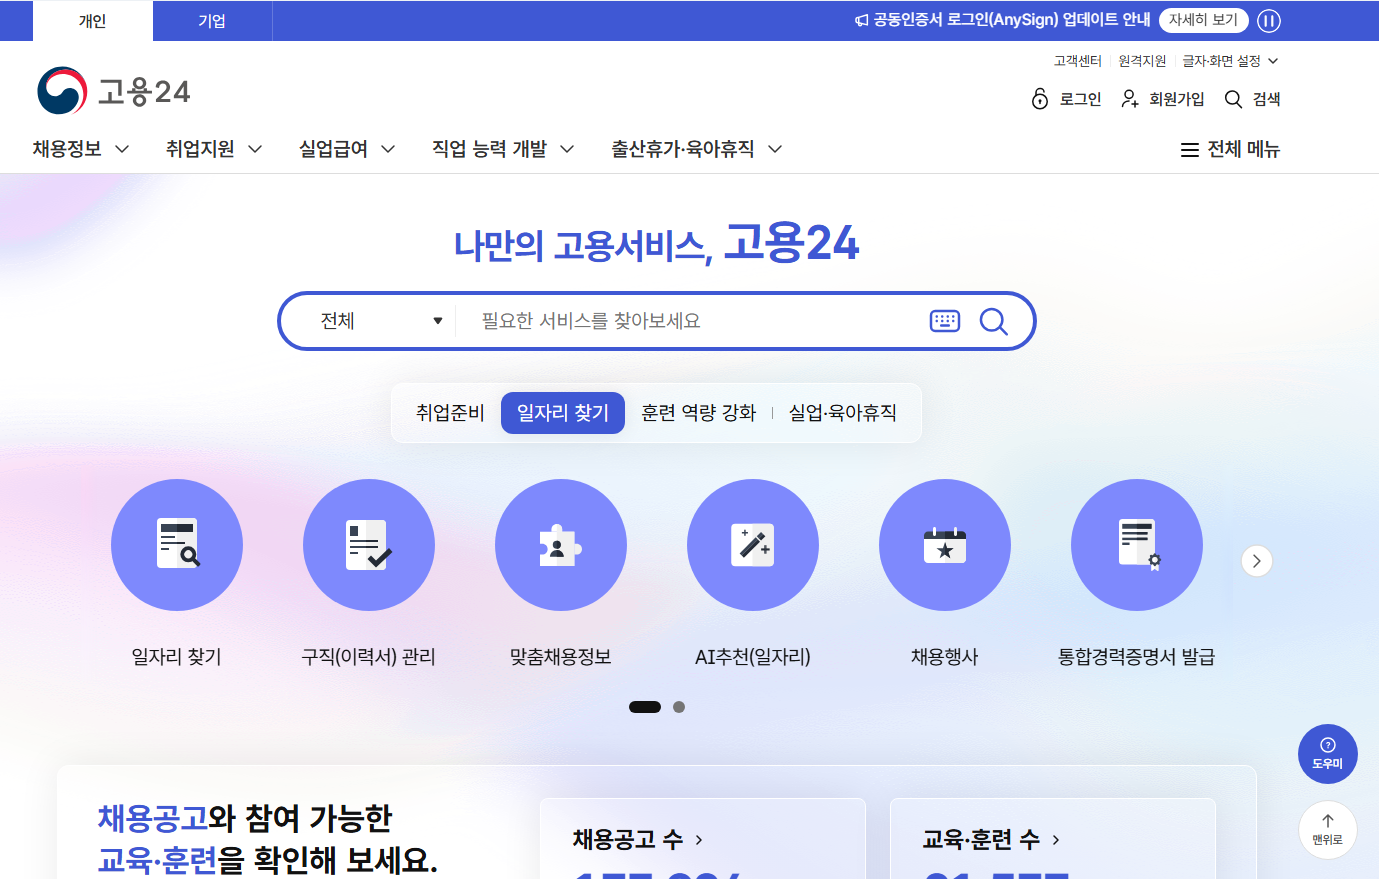Image resolution: width=1379 pixels, height=879 pixels.
Task: Open the 고객센터 link
Action: click(1077, 61)
